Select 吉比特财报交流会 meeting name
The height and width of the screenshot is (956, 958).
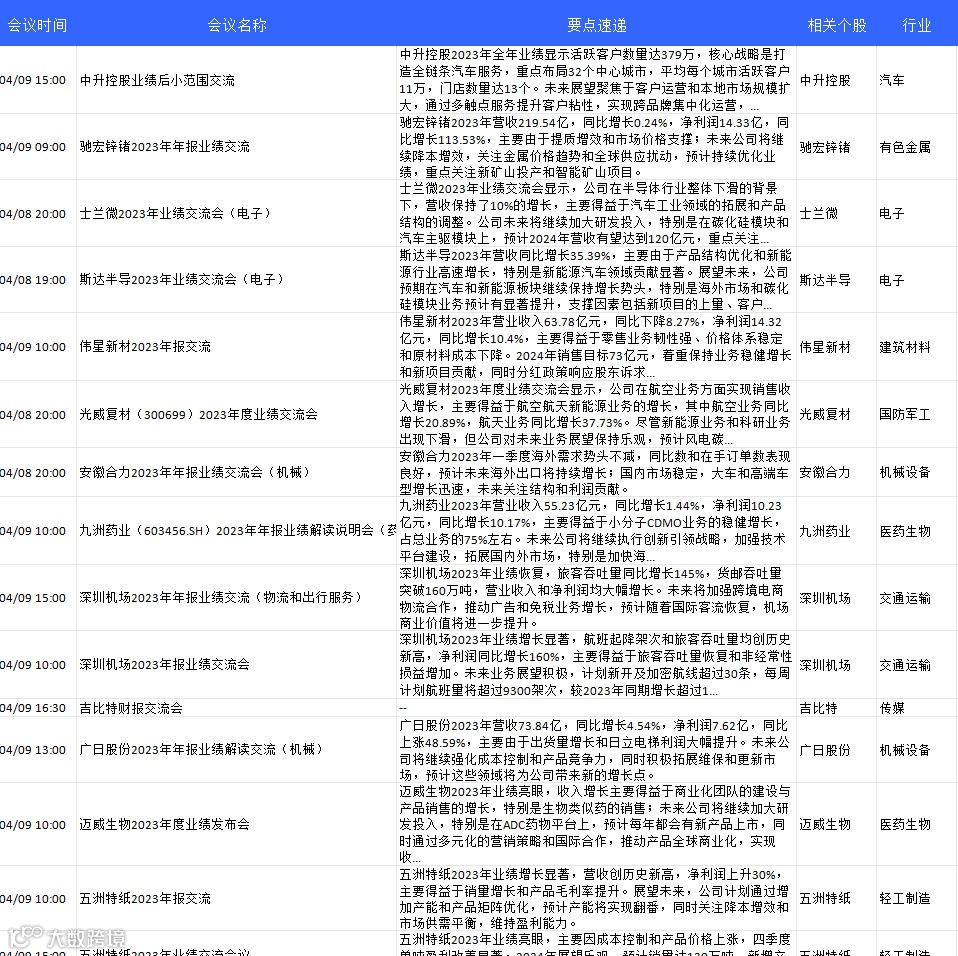coord(131,708)
